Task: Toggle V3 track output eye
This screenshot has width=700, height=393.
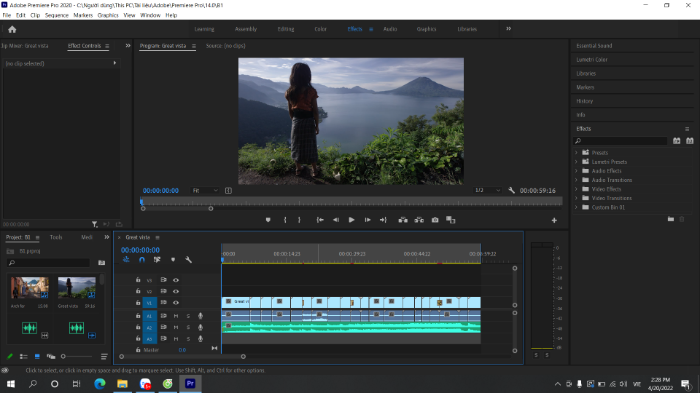Action: pos(176,280)
